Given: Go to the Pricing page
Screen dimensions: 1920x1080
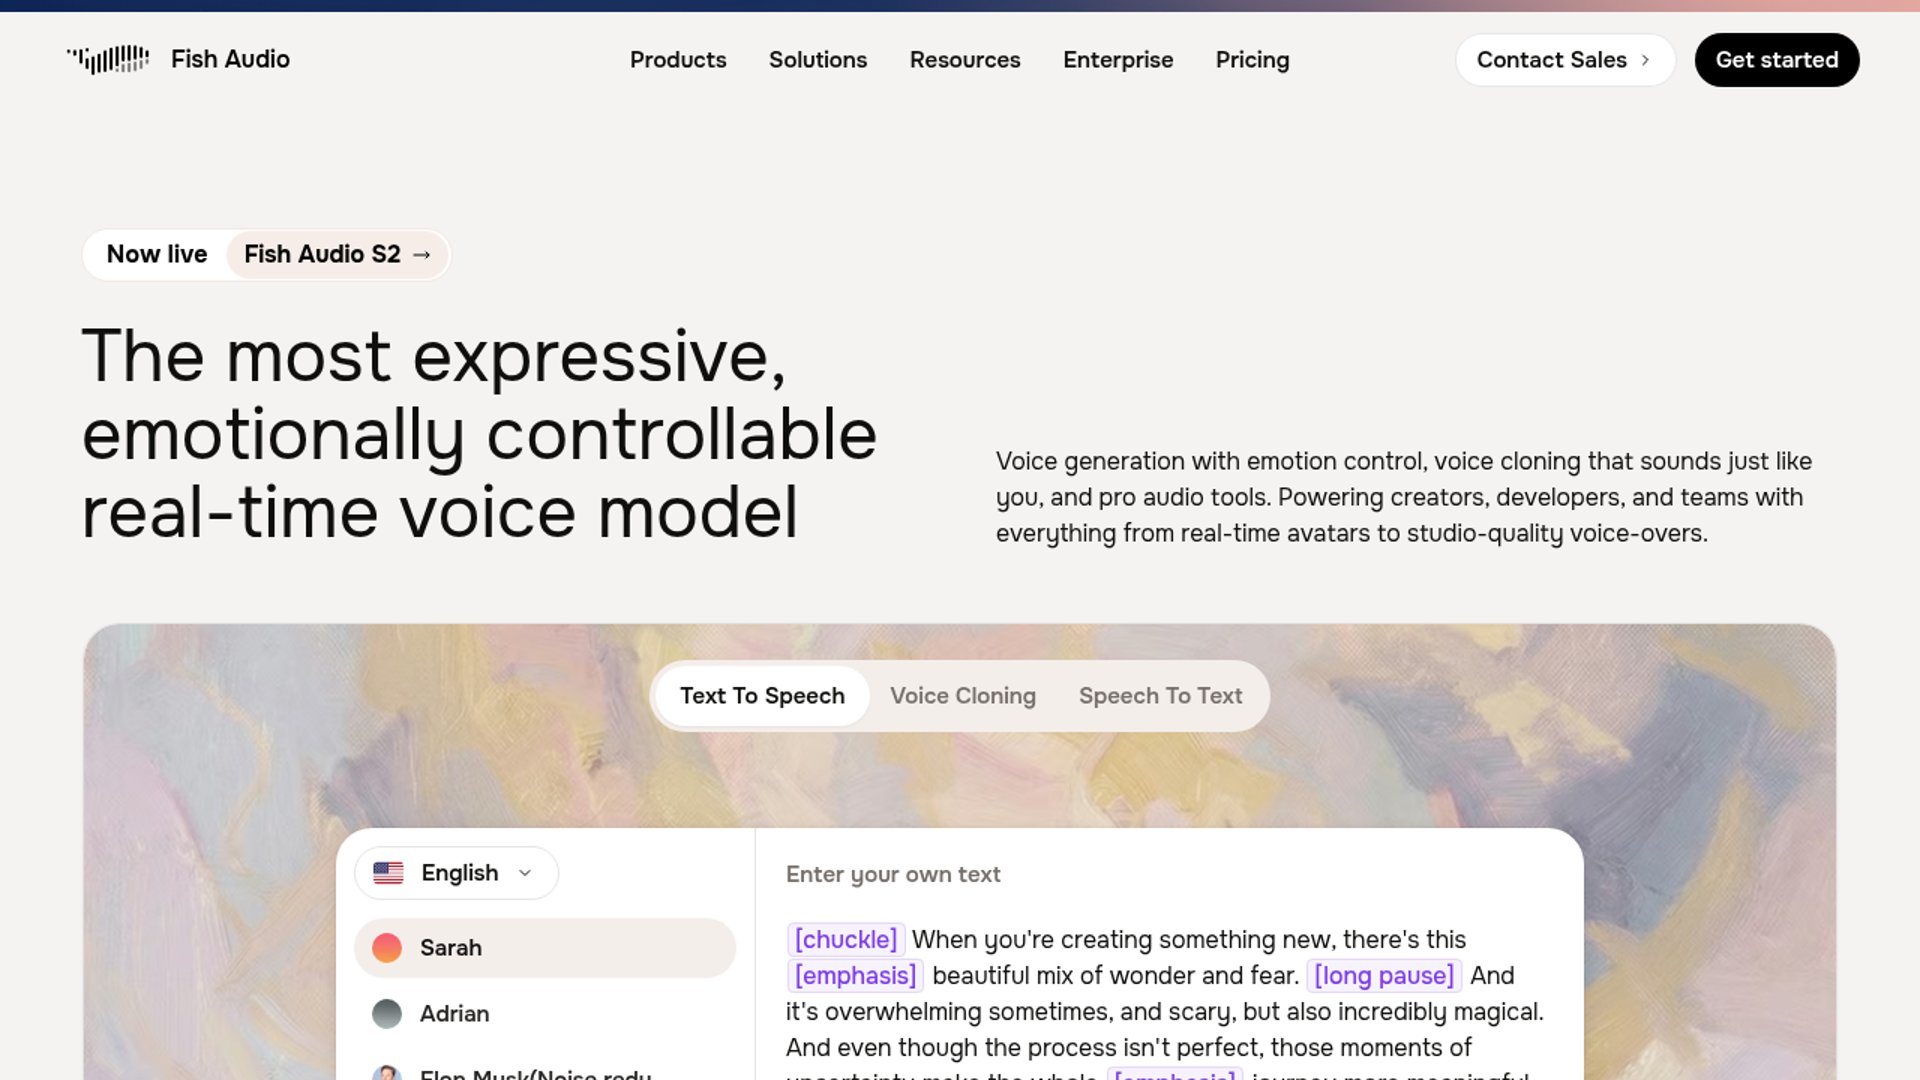Looking at the screenshot, I should tap(1252, 60).
